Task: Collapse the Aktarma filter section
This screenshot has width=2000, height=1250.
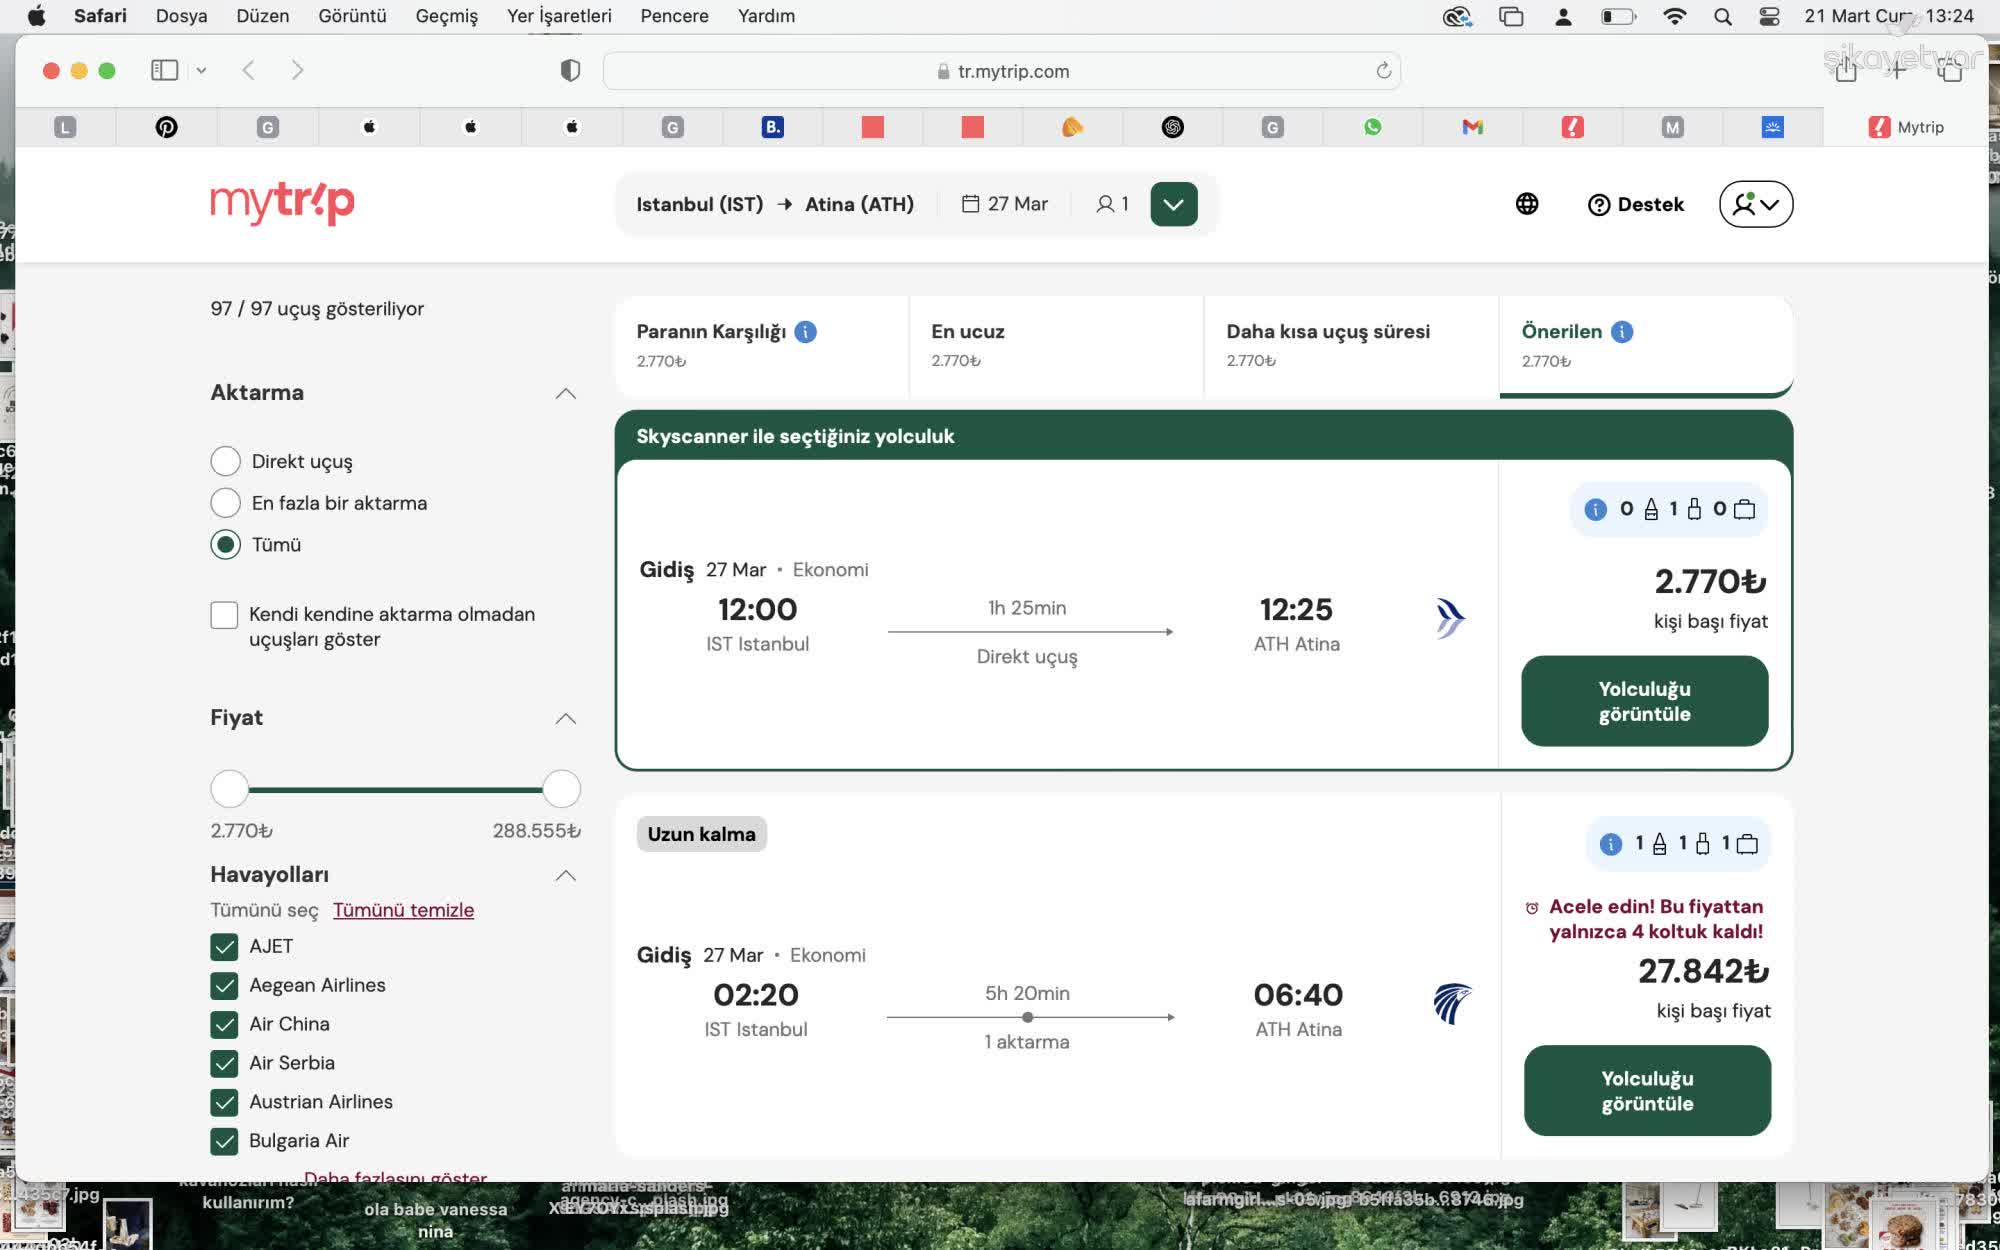Action: tap(566, 393)
